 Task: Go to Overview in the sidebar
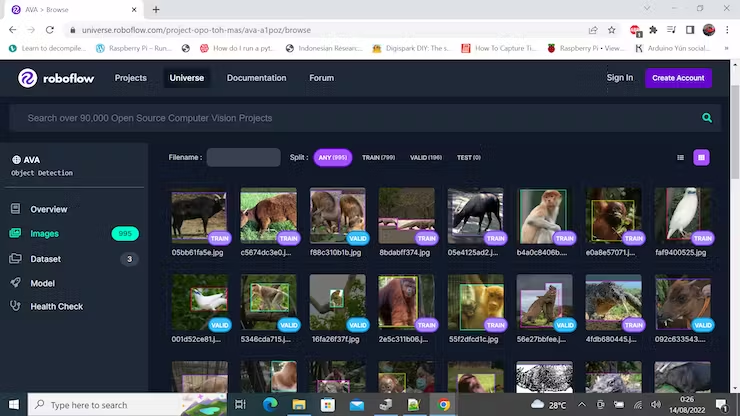[x=48, y=210]
